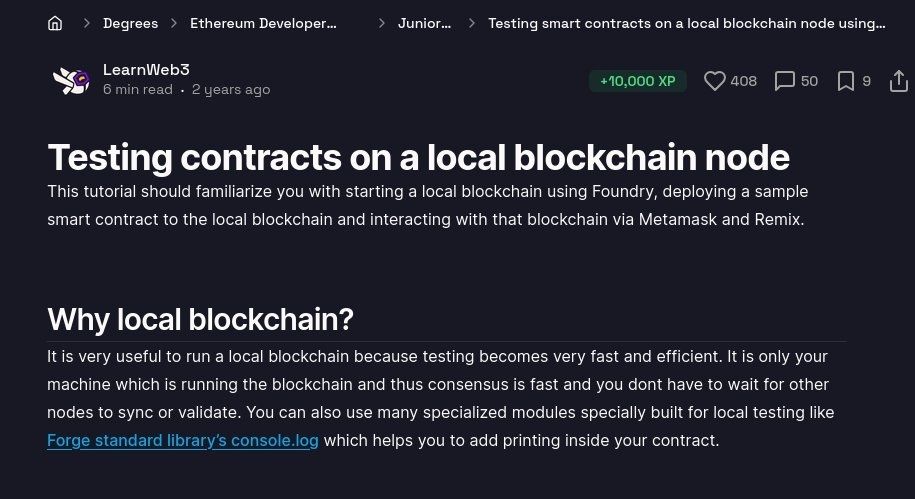915x499 pixels.
Task: Click the Testing contracts main heading
Action: [x=418, y=157]
